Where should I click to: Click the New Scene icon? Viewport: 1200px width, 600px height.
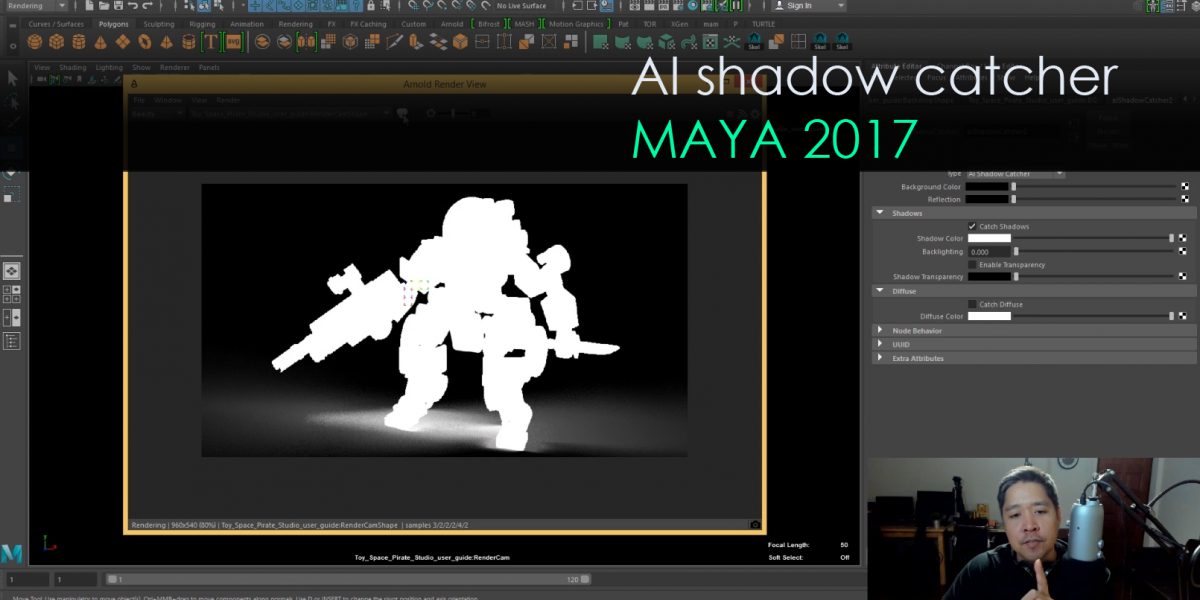88,6
